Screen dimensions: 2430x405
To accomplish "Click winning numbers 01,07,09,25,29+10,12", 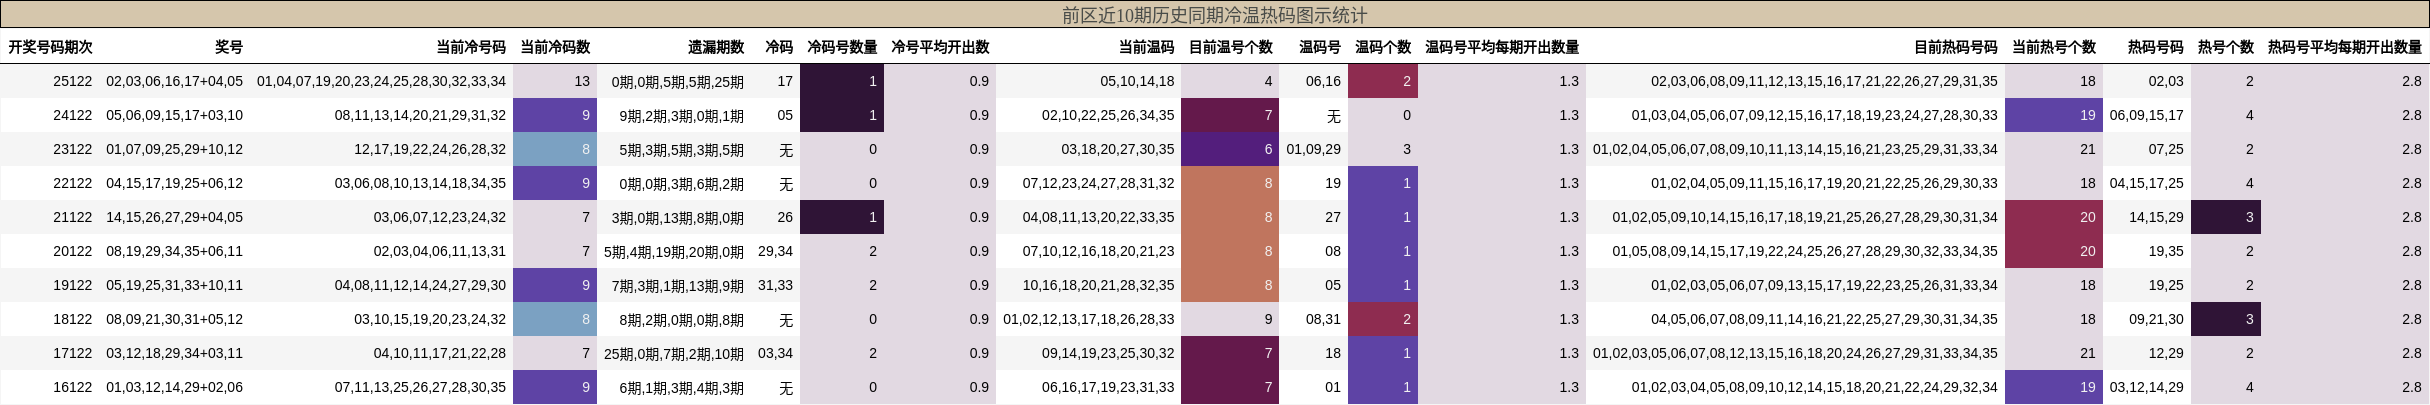I will [175, 149].
